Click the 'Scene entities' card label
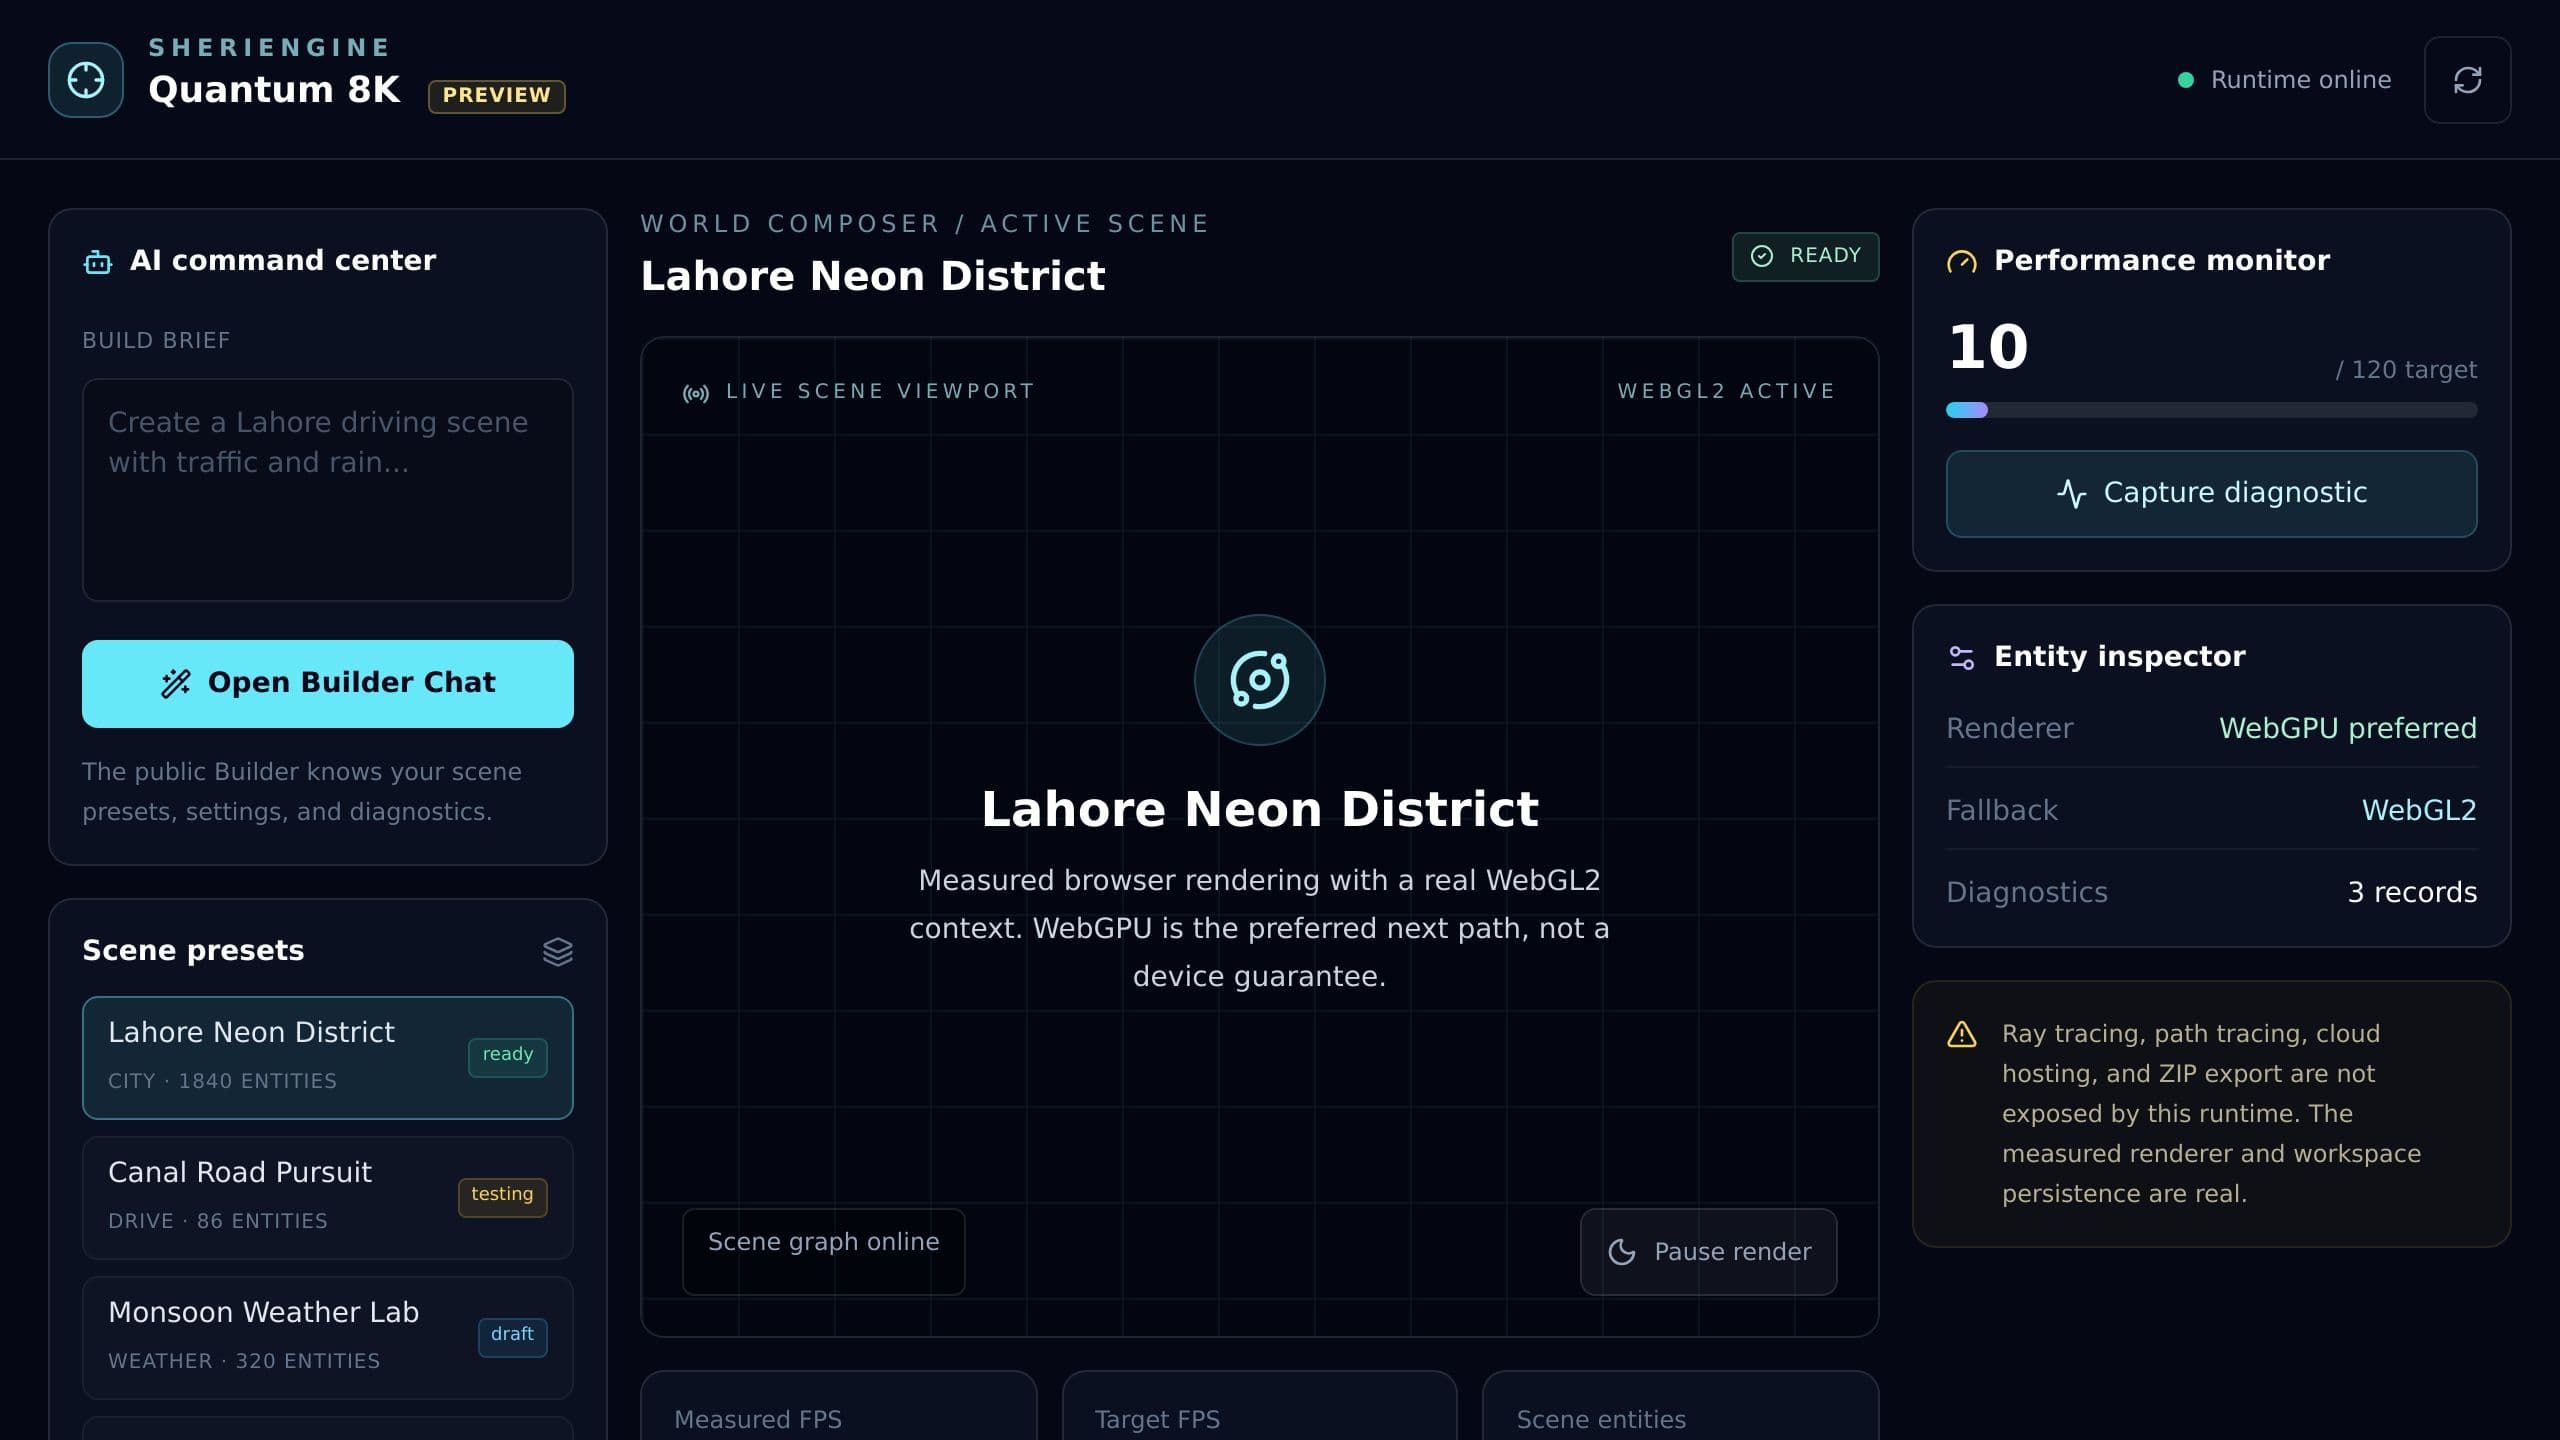Viewport: 2560px width, 1440px height. tap(1601, 1420)
